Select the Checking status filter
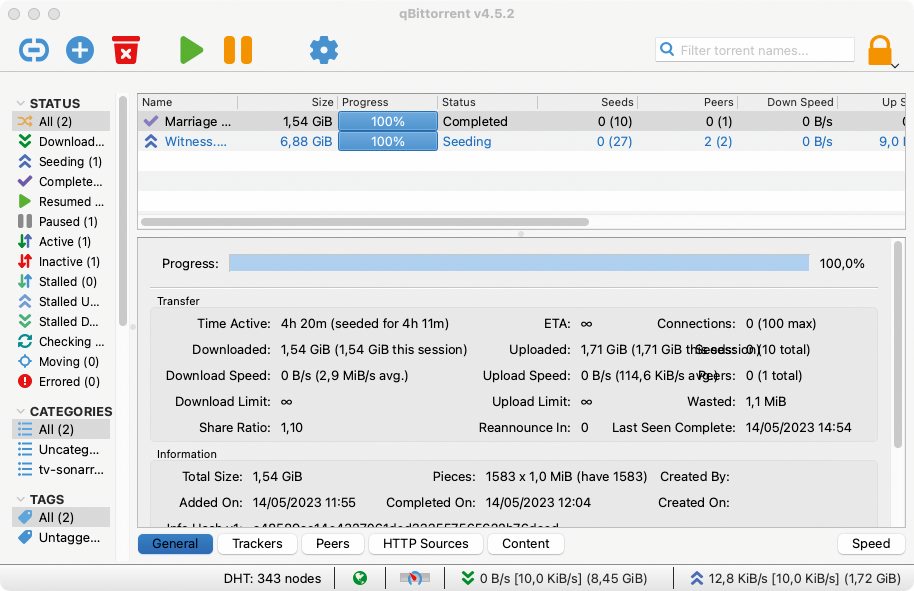 61,342
